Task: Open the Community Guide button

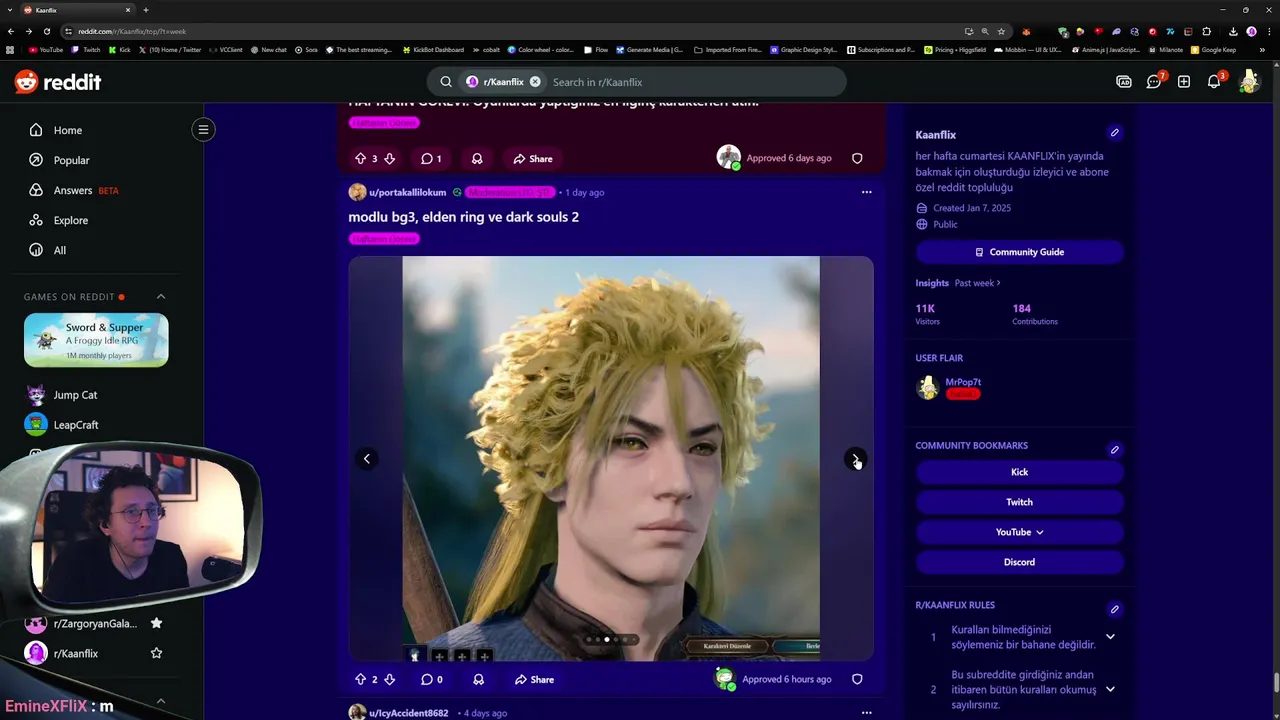Action: coord(1019,252)
